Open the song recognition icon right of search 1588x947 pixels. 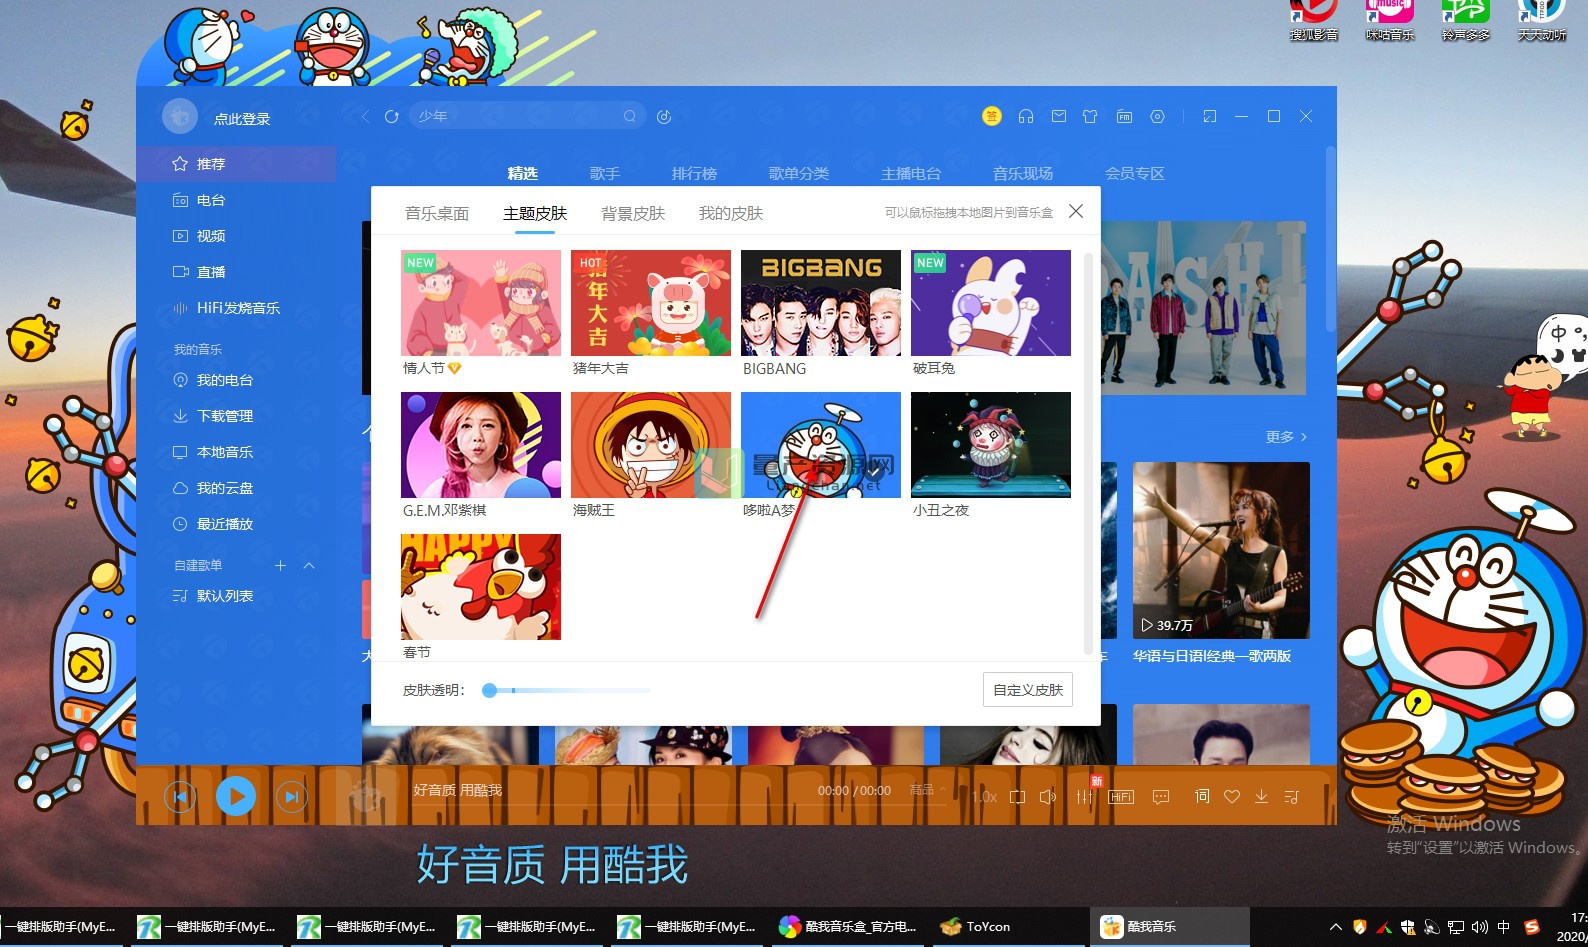[664, 117]
